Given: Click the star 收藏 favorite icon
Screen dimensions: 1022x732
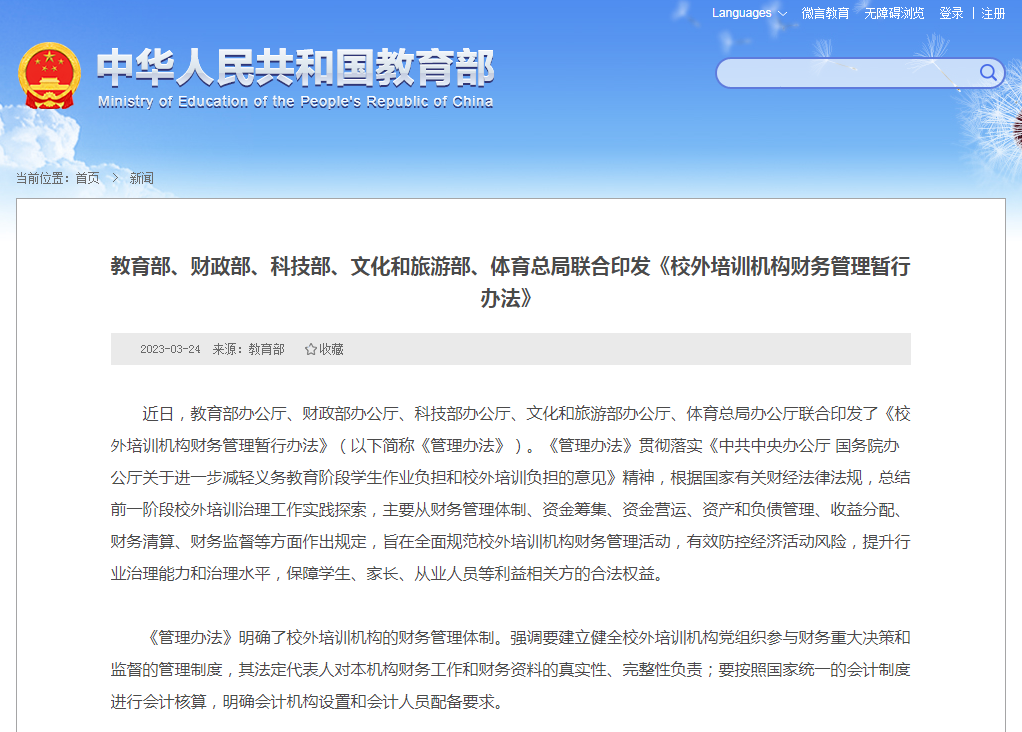Looking at the screenshot, I should point(310,349).
